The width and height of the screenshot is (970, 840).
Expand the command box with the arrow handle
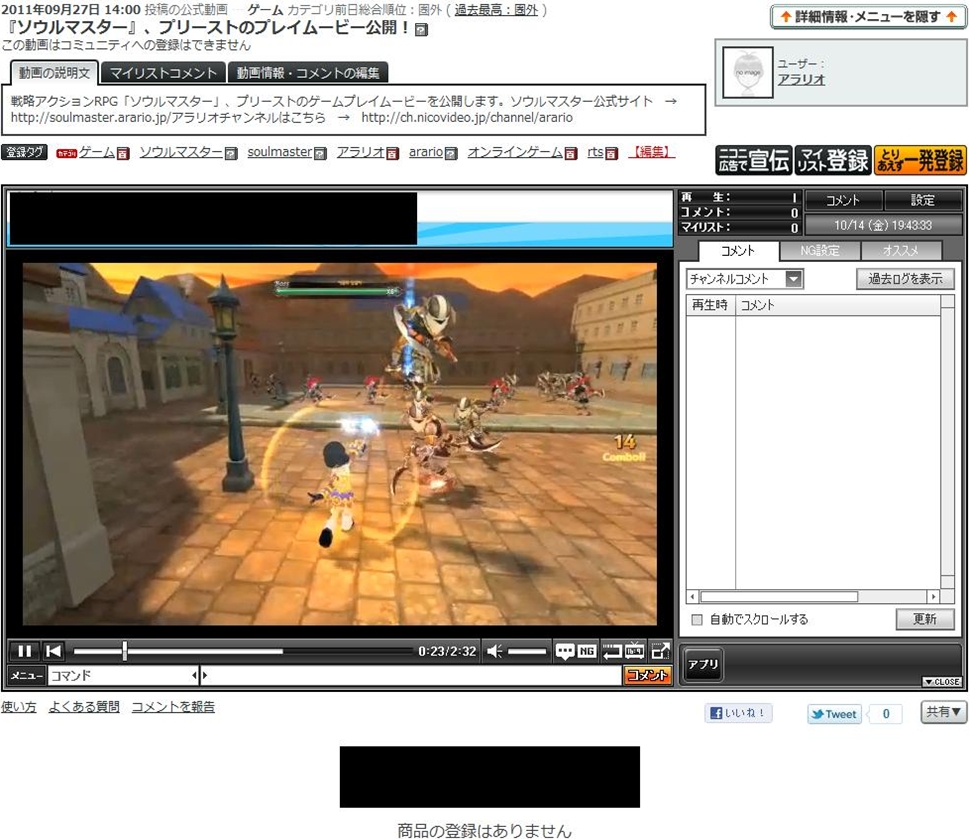pyautogui.click(x=200, y=675)
